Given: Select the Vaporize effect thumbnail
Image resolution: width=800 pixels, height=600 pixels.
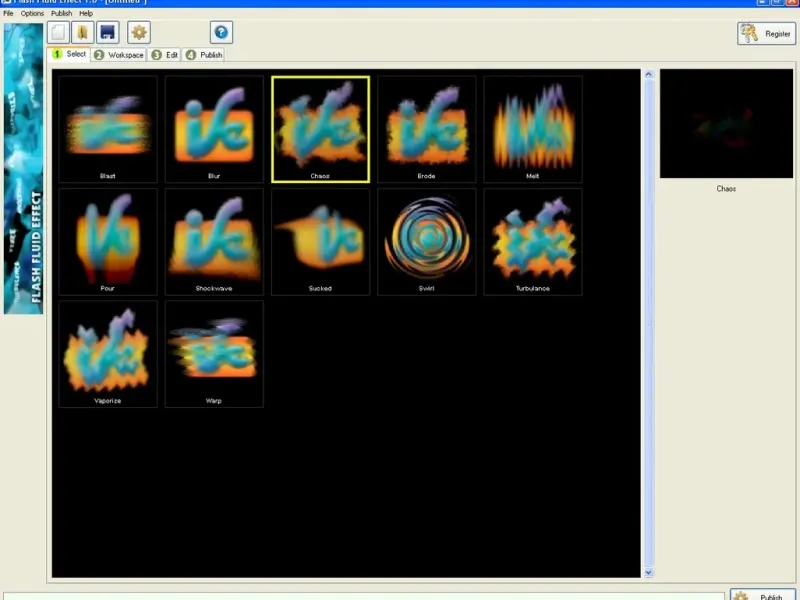Looking at the screenshot, I should pyautogui.click(x=108, y=354).
